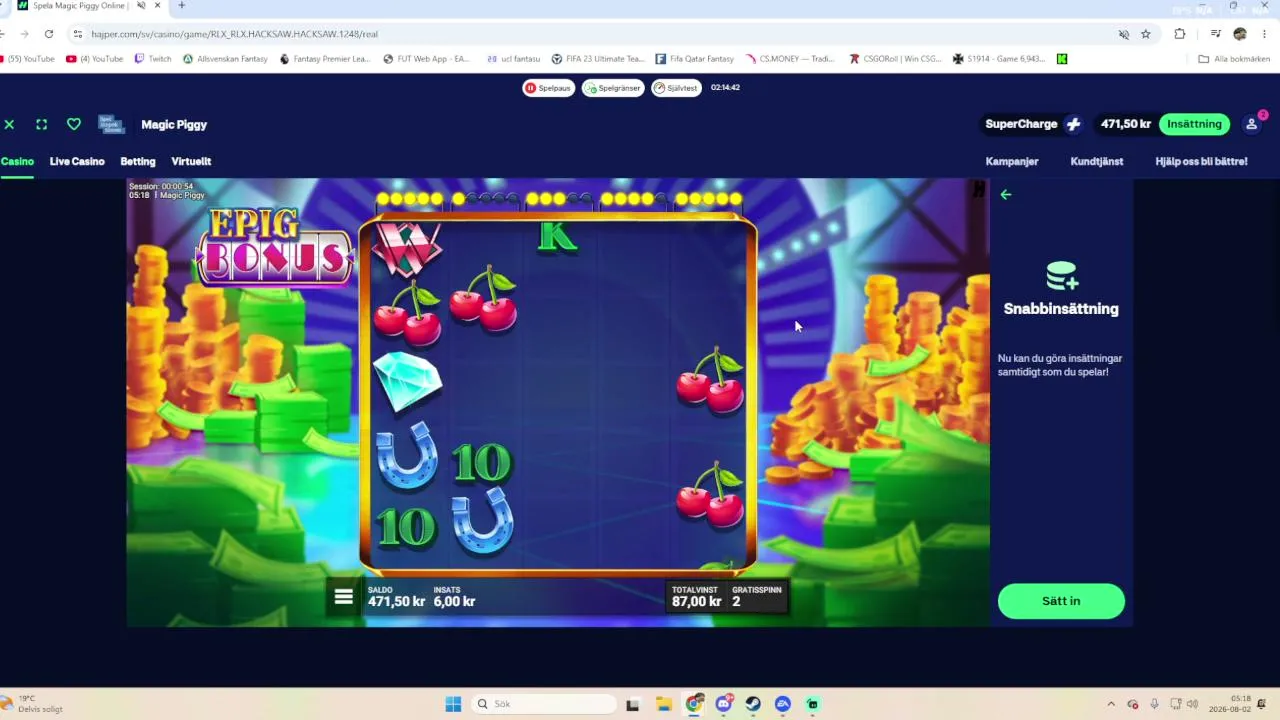
Task: Open the Virtuellt tab
Action: (x=191, y=161)
